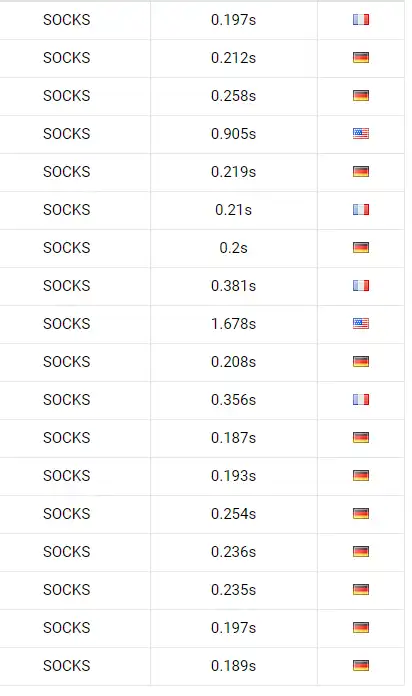
Task: Click the 0.219s response time value
Action: [x=234, y=172]
